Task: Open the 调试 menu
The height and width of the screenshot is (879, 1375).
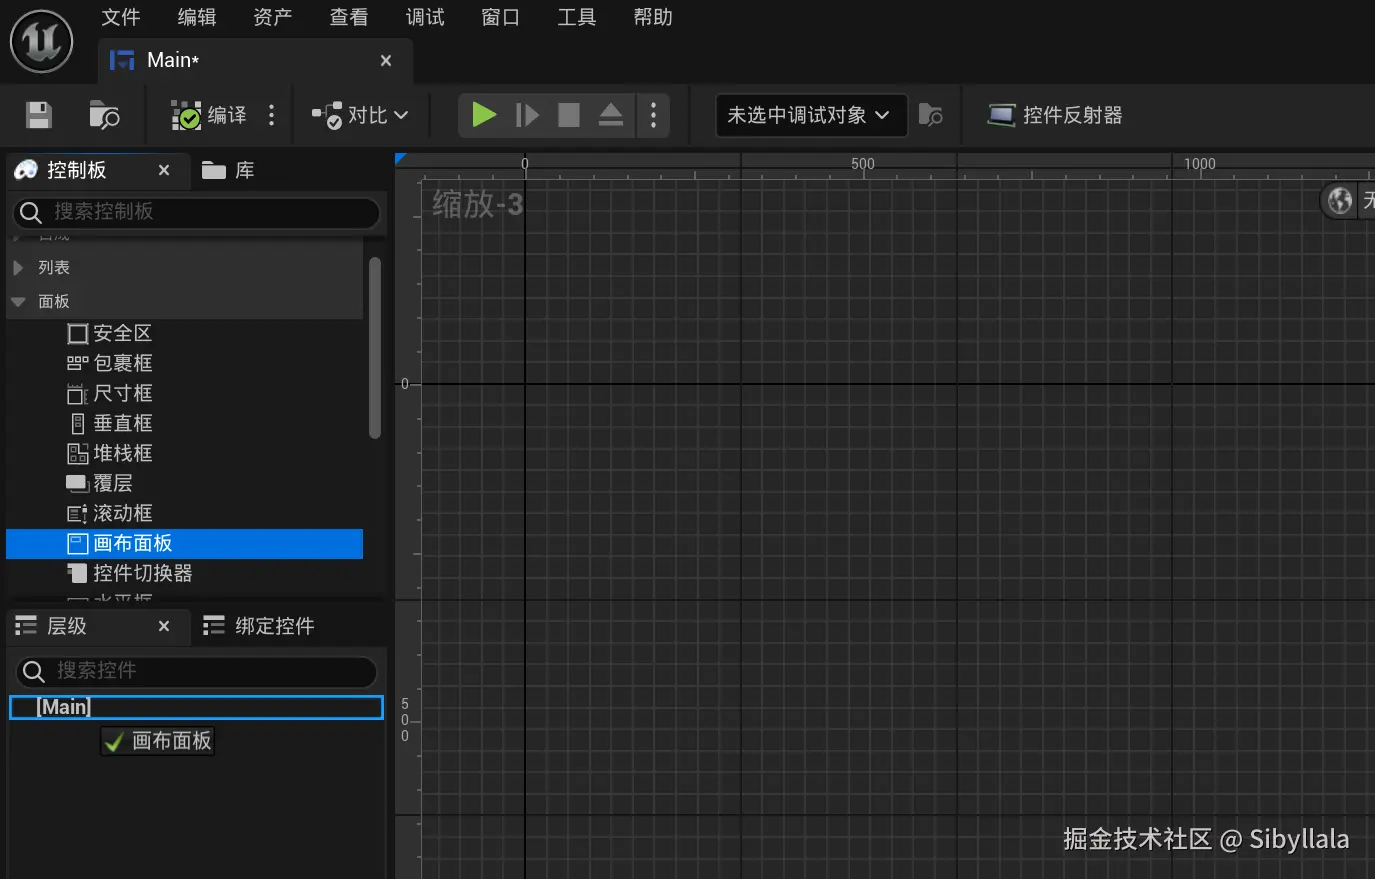Action: click(425, 17)
